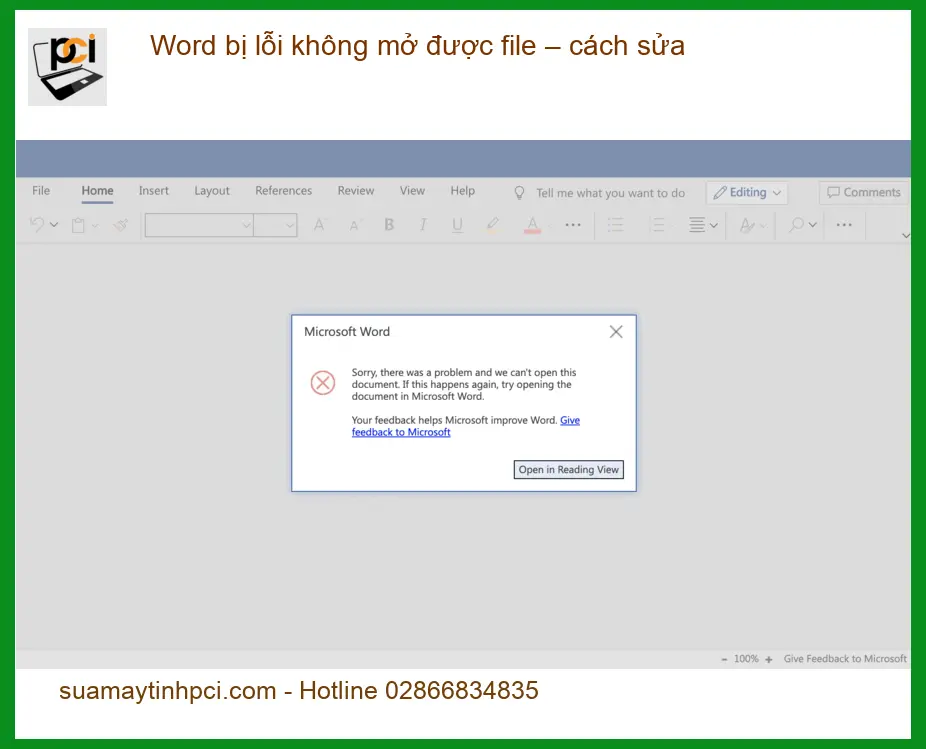The height and width of the screenshot is (749, 926).
Task: Click the paragraph alignment icon
Action: (x=697, y=225)
